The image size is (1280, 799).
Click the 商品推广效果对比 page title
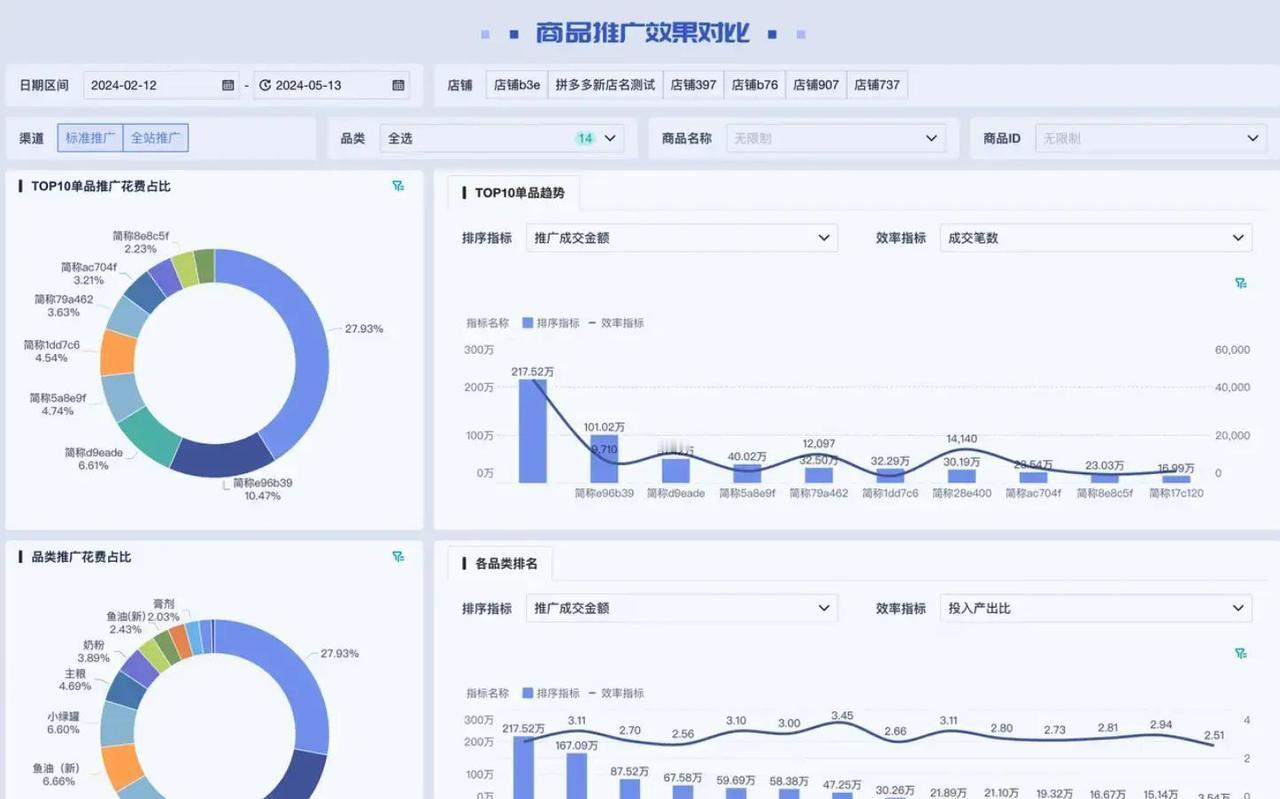[x=642, y=33]
